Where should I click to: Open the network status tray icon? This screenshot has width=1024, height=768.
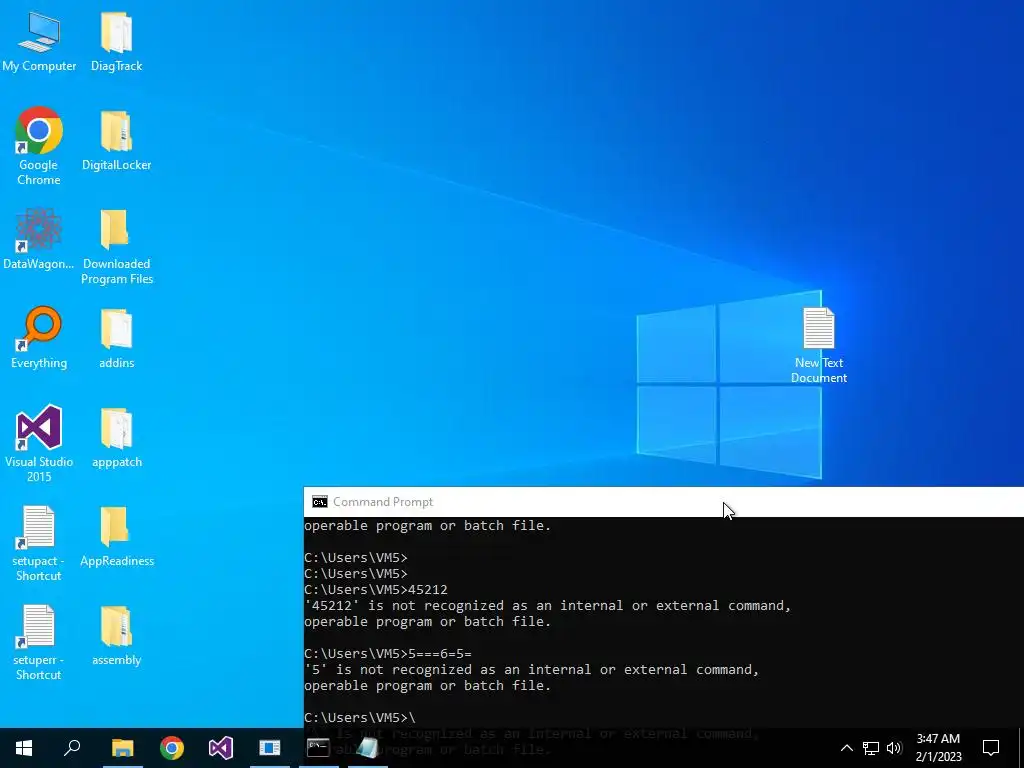click(871, 748)
